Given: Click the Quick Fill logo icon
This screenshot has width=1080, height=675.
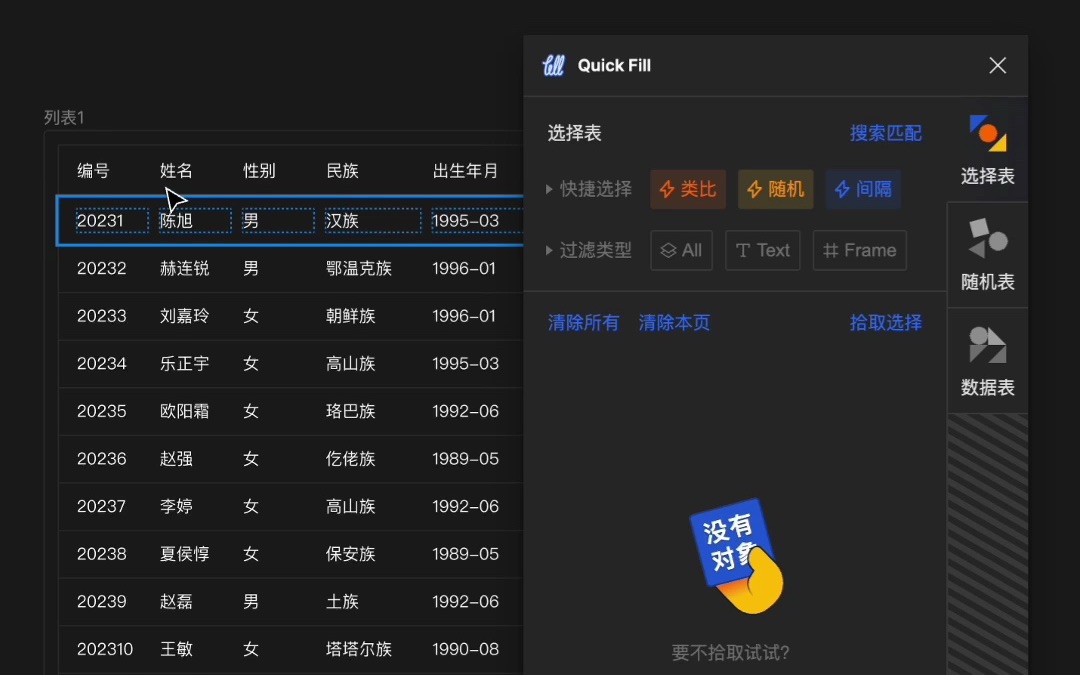Looking at the screenshot, I should tap(553, 65).
